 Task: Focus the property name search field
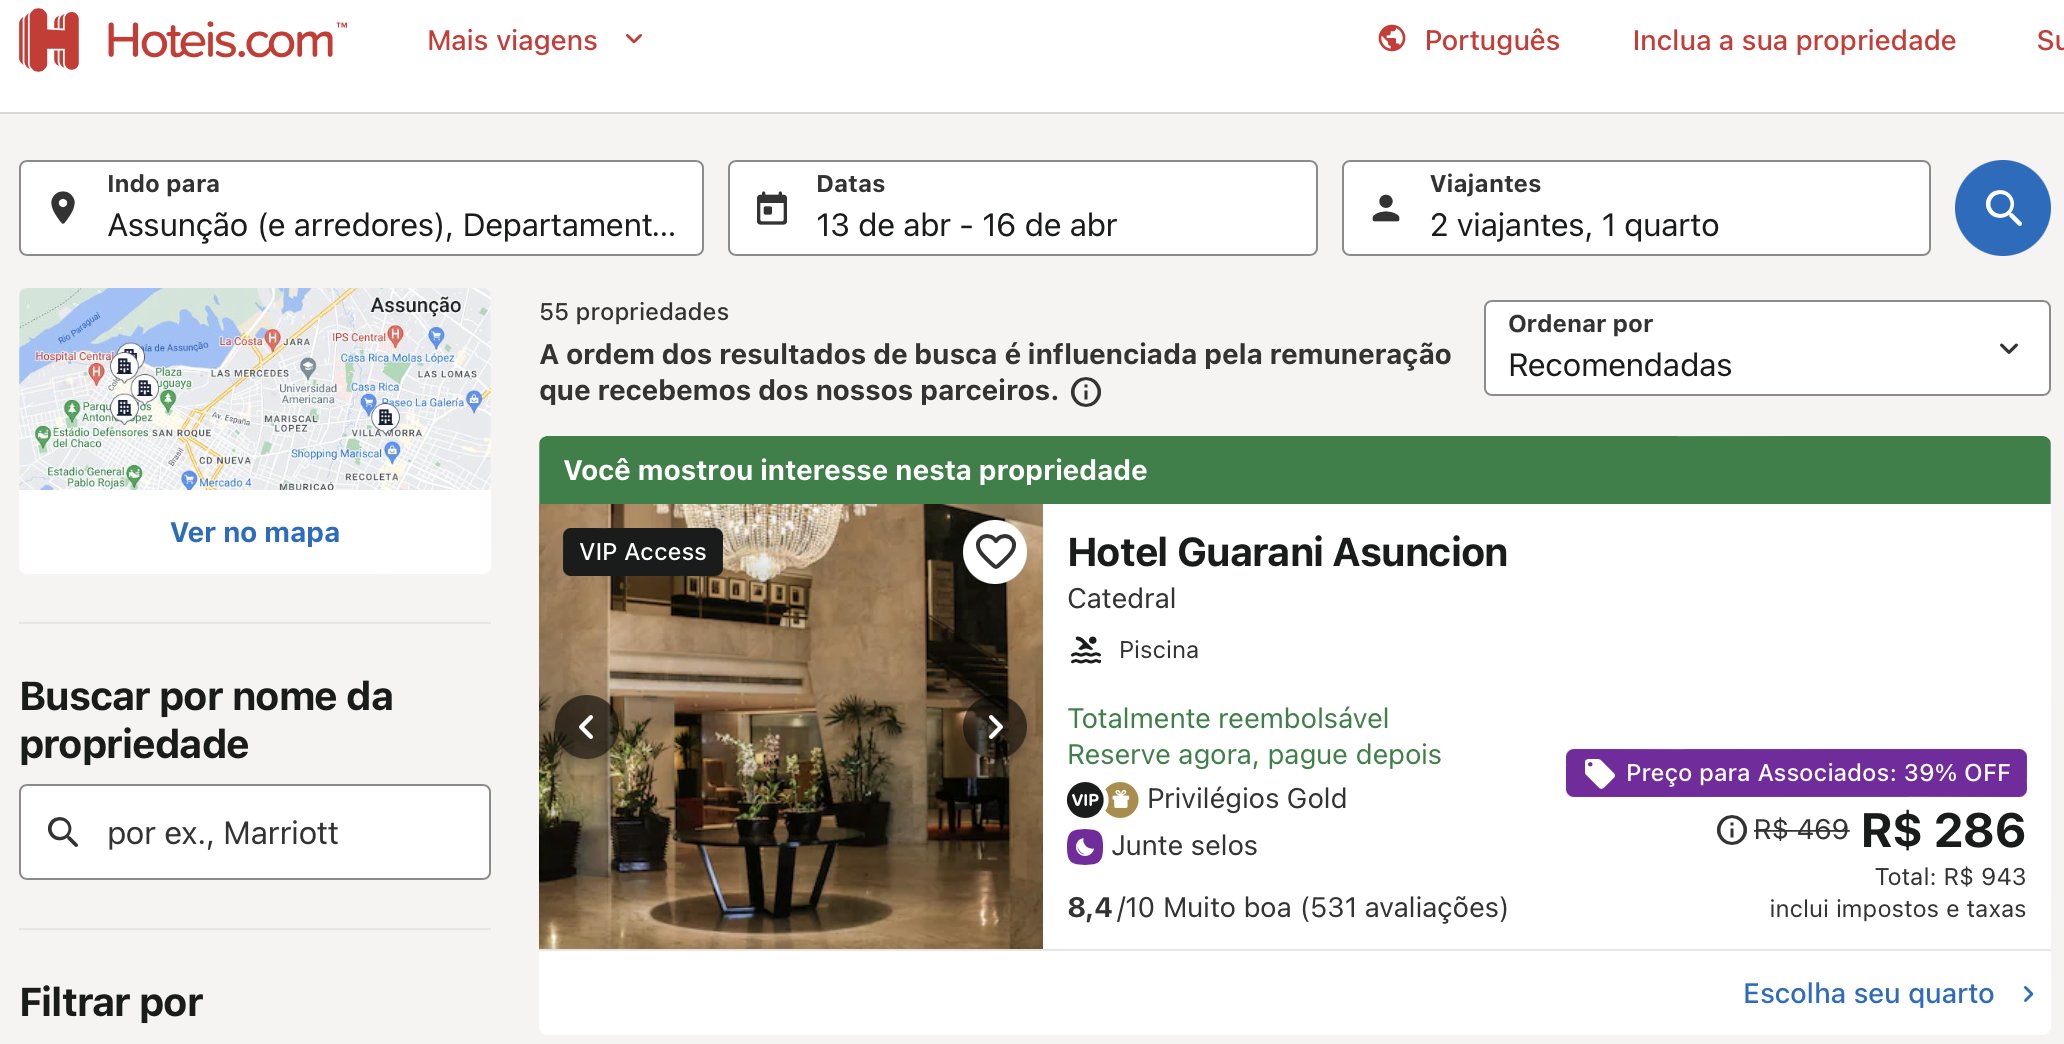[255, 832]
